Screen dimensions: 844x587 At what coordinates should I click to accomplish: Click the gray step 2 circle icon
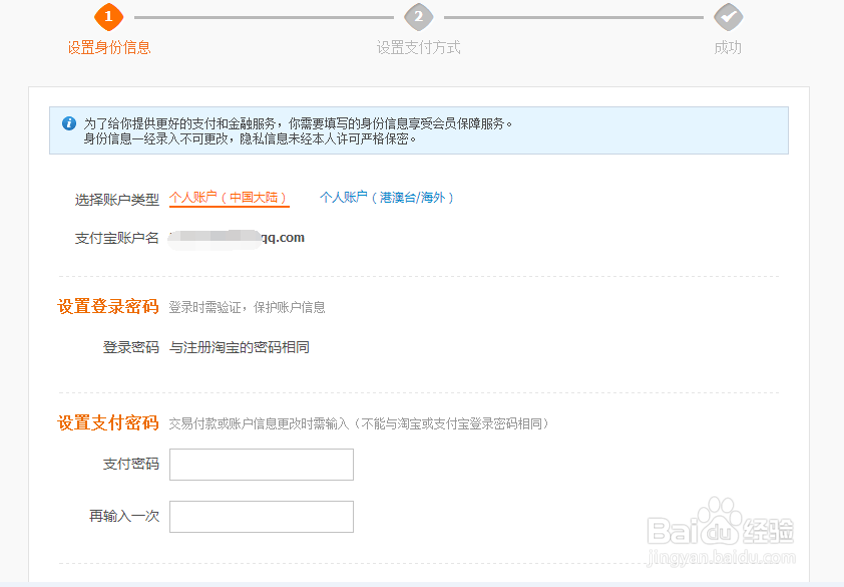[x=419, y=17]
